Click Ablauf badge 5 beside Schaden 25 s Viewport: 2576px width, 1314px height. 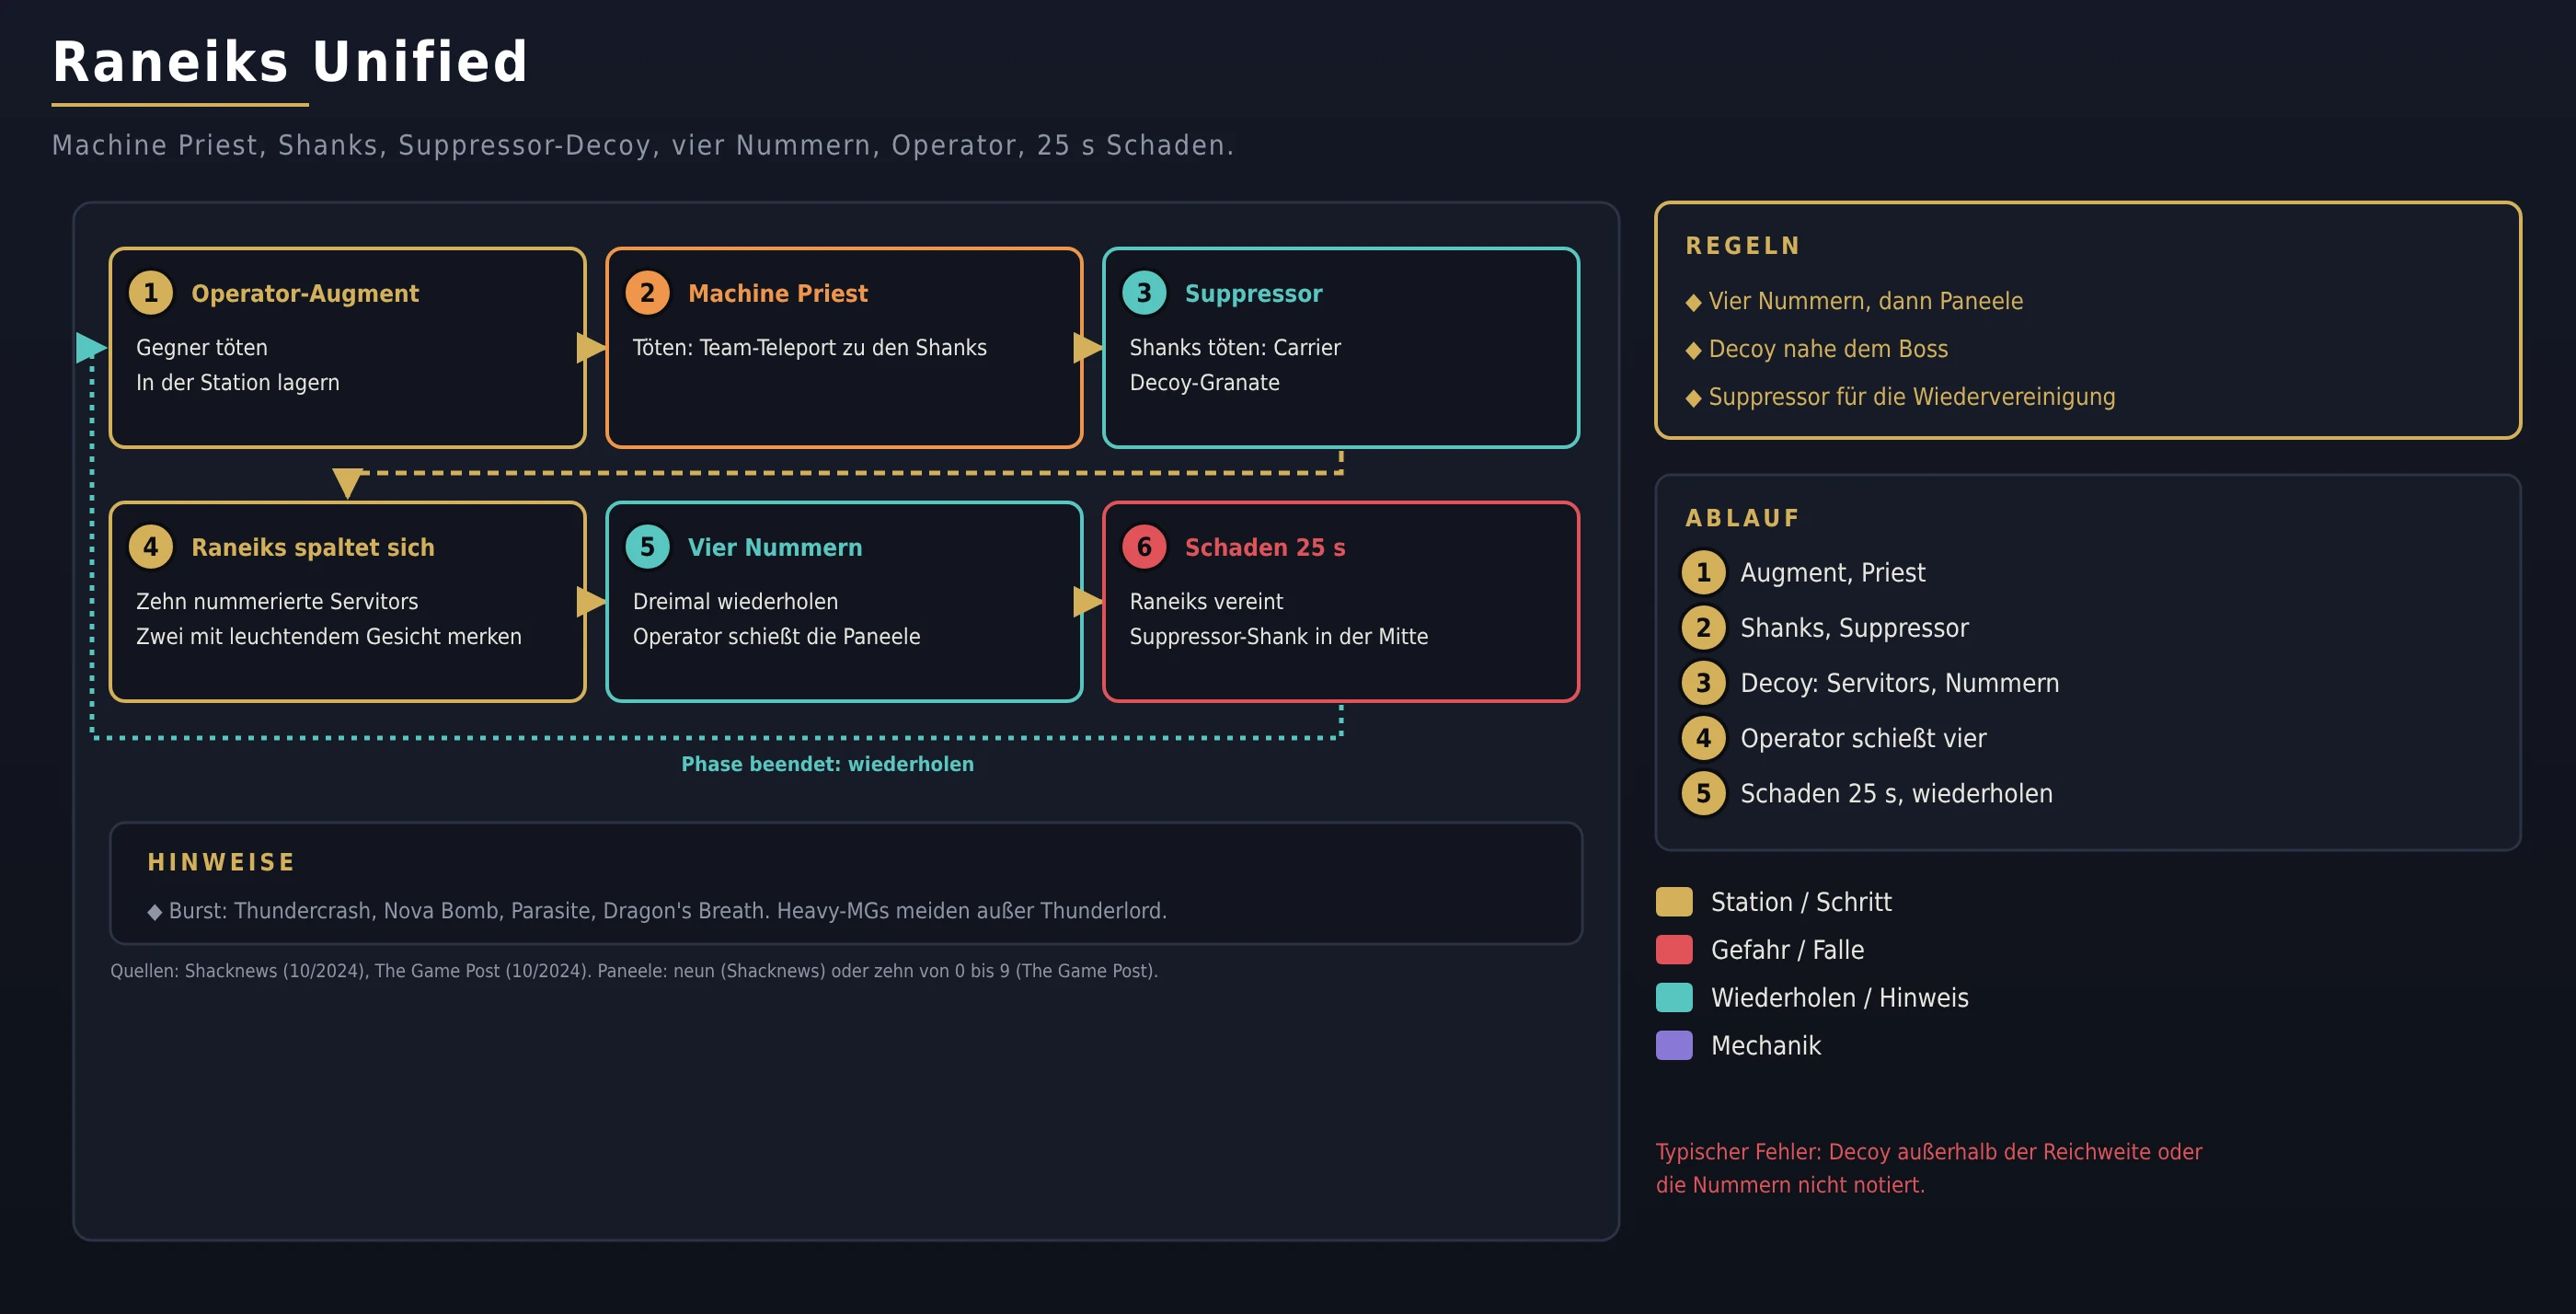(1703, 793)
